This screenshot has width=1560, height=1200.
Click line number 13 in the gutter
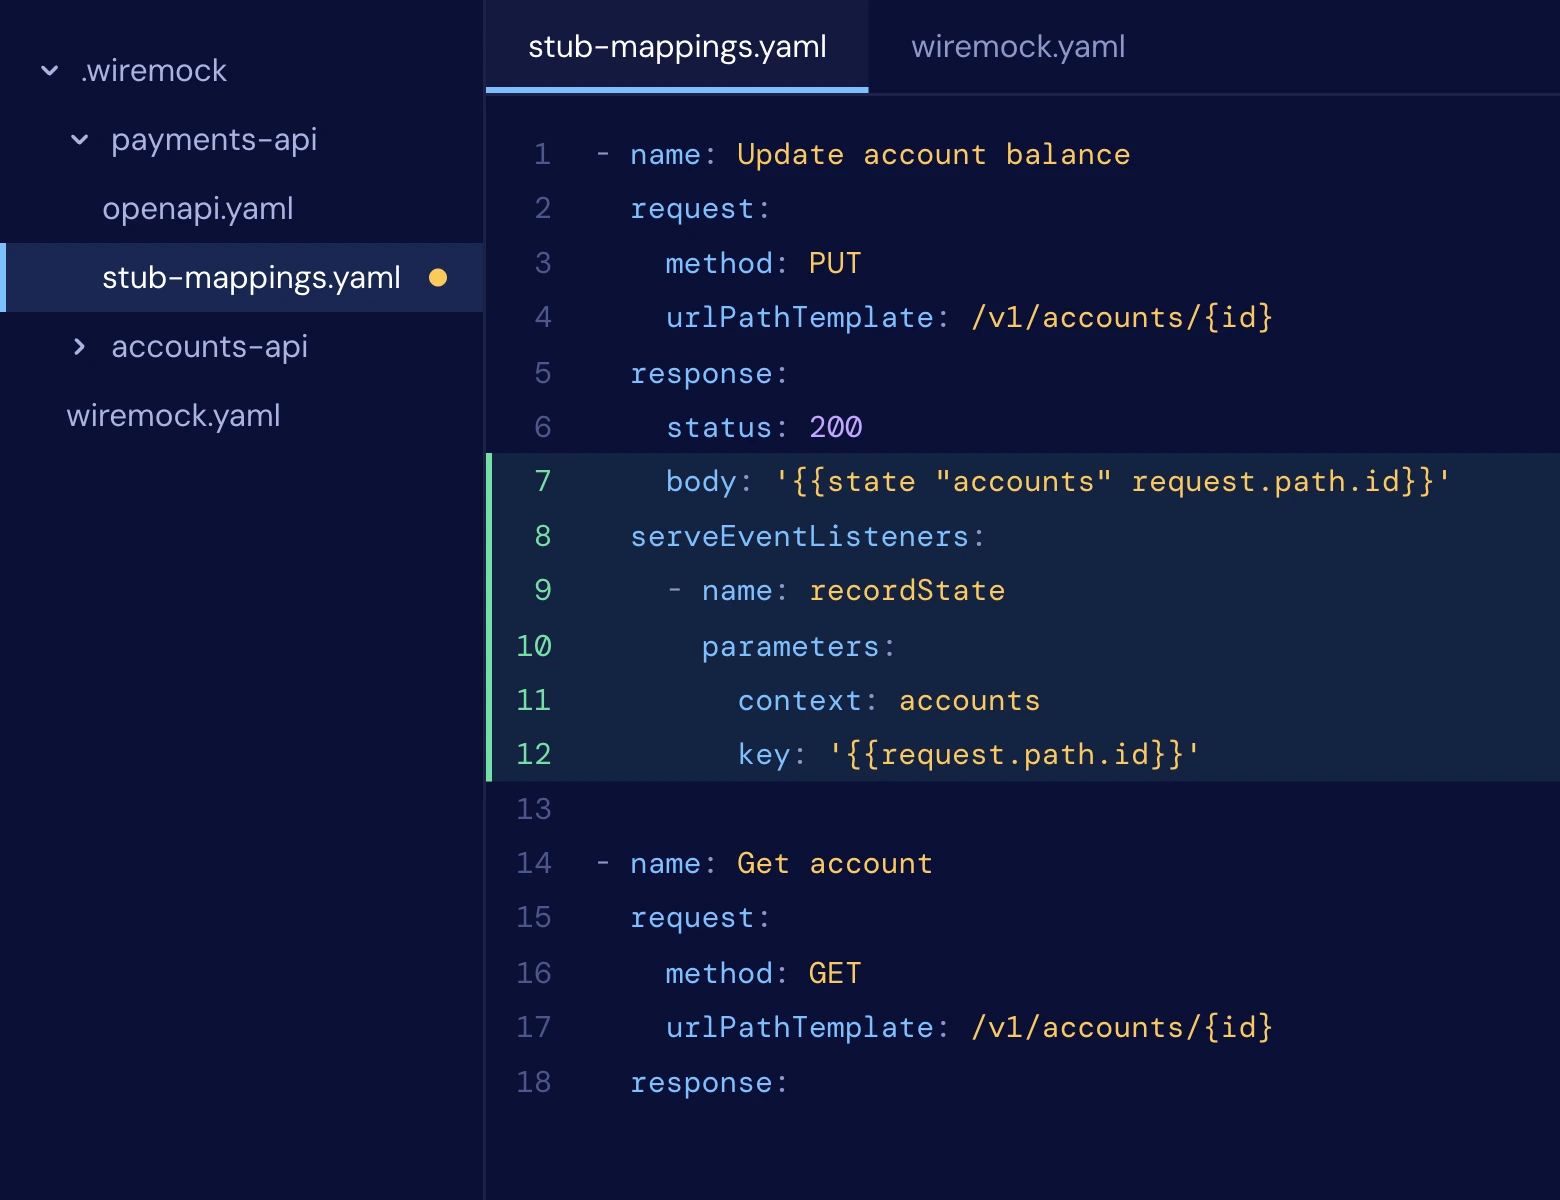[x=534, y=809]
